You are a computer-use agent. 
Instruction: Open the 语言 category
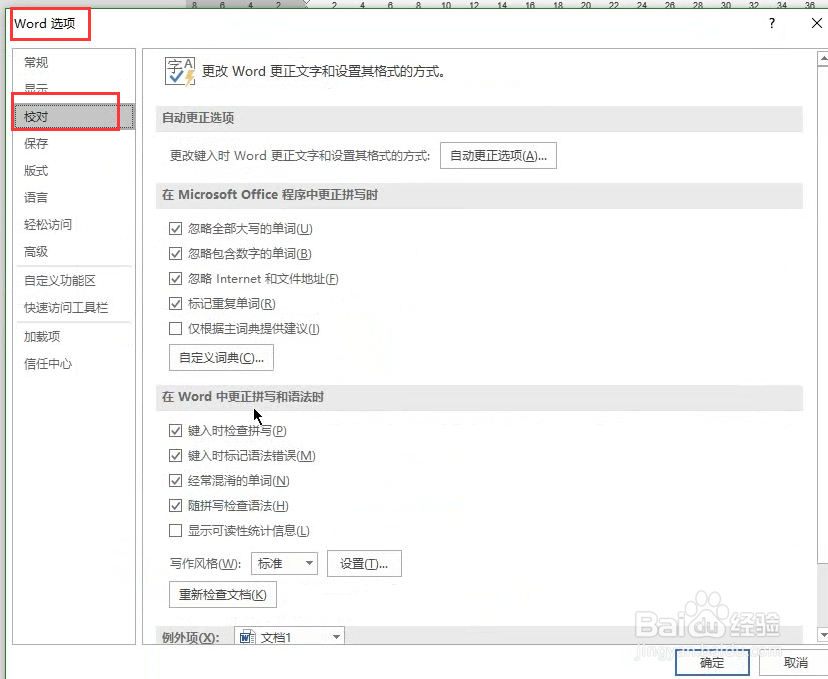coord(36,197)
